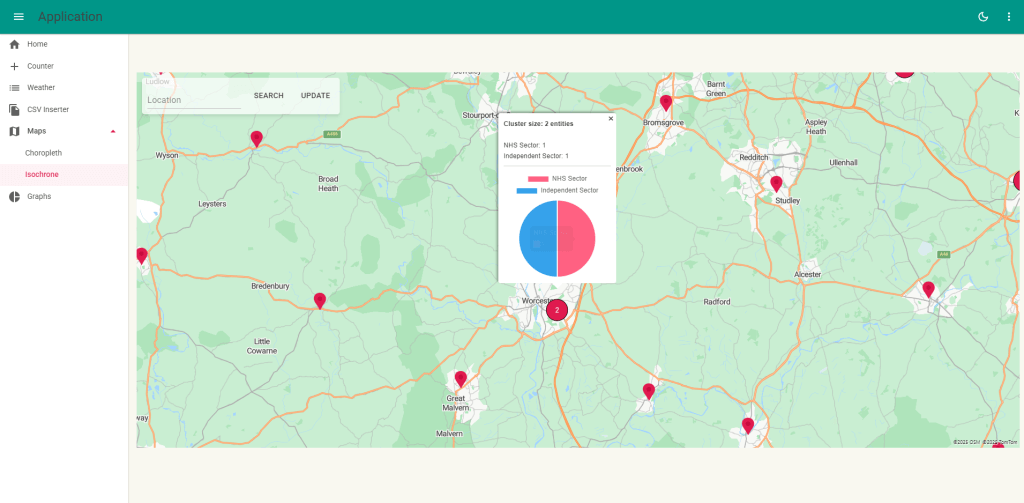Open the CSV Inserter menu item

tap(64, 109)
